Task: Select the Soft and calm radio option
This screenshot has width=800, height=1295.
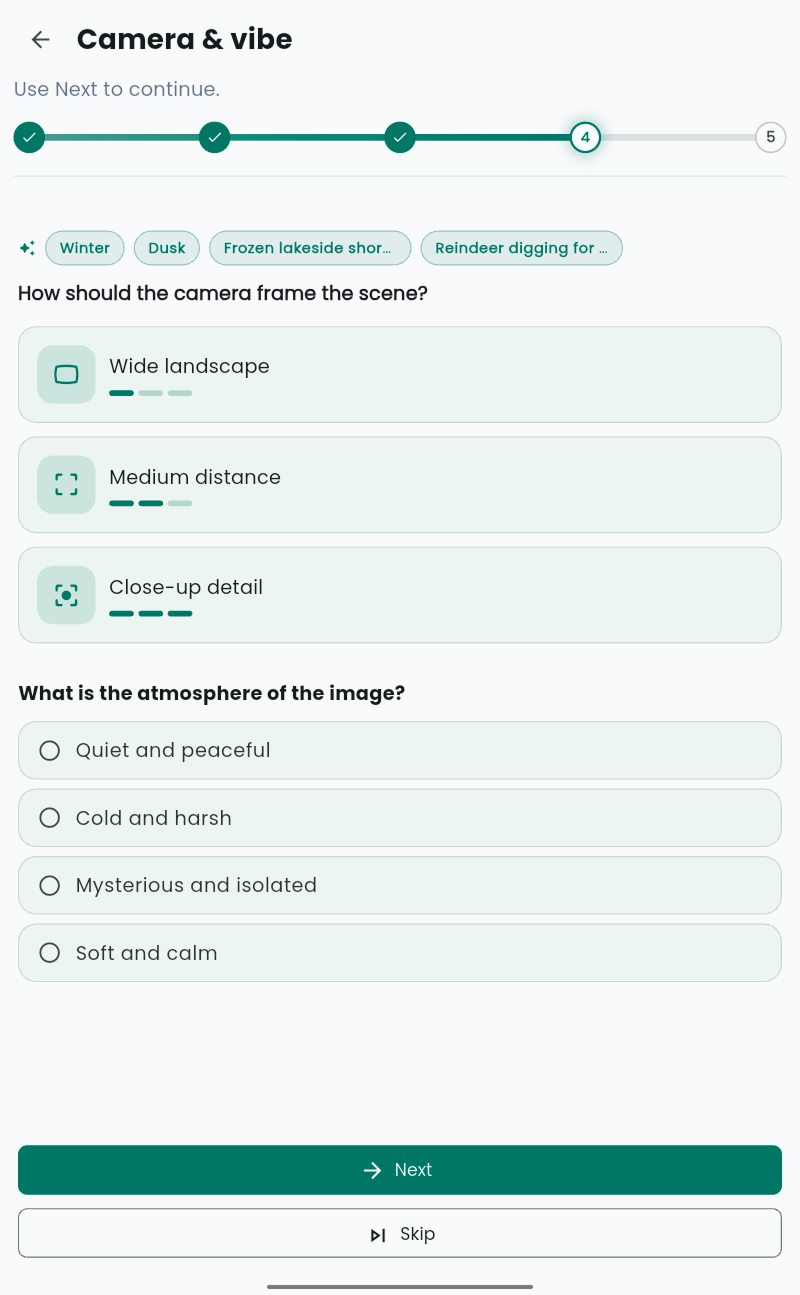Action: 400,953
